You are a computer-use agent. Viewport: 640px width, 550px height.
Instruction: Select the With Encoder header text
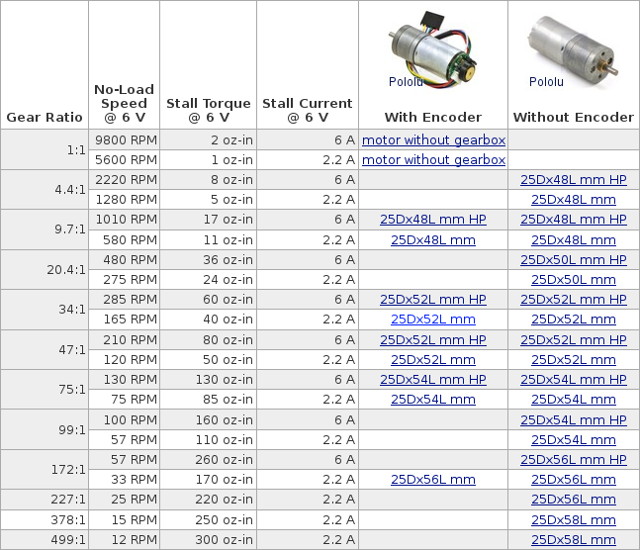tap(433, 117)
